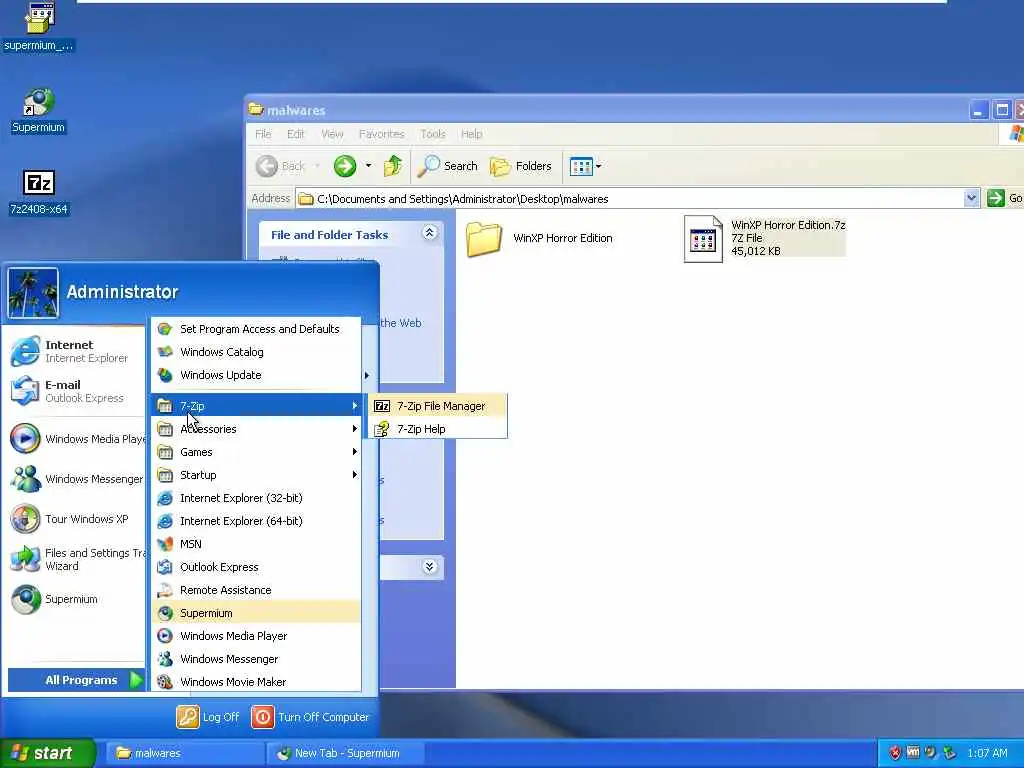Open View menu in malwares window
The height and width of the screenshot is (768, 1024).
click(x=332, y=134)
